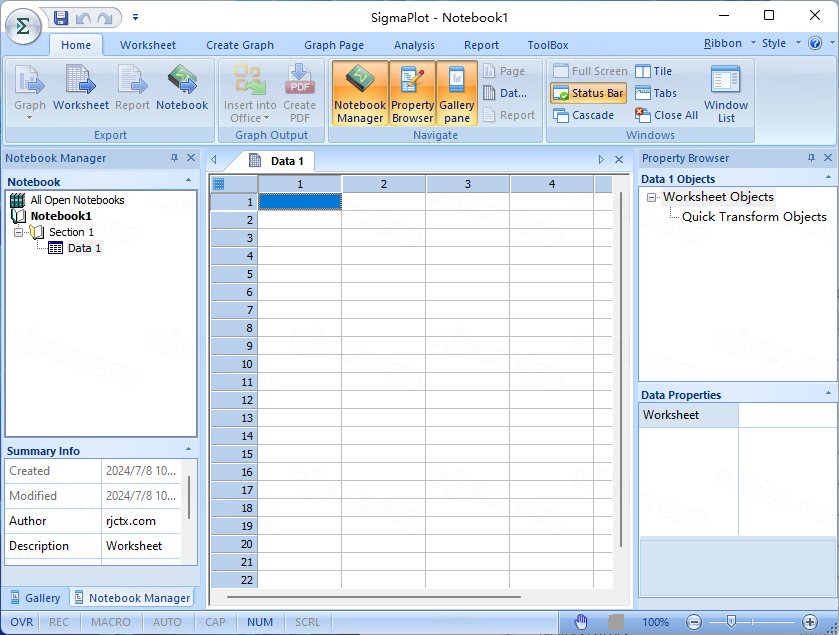Save the notebook using quick access icon
The height and width of the screenshot is (635, 839).
[x=60, y=18]
